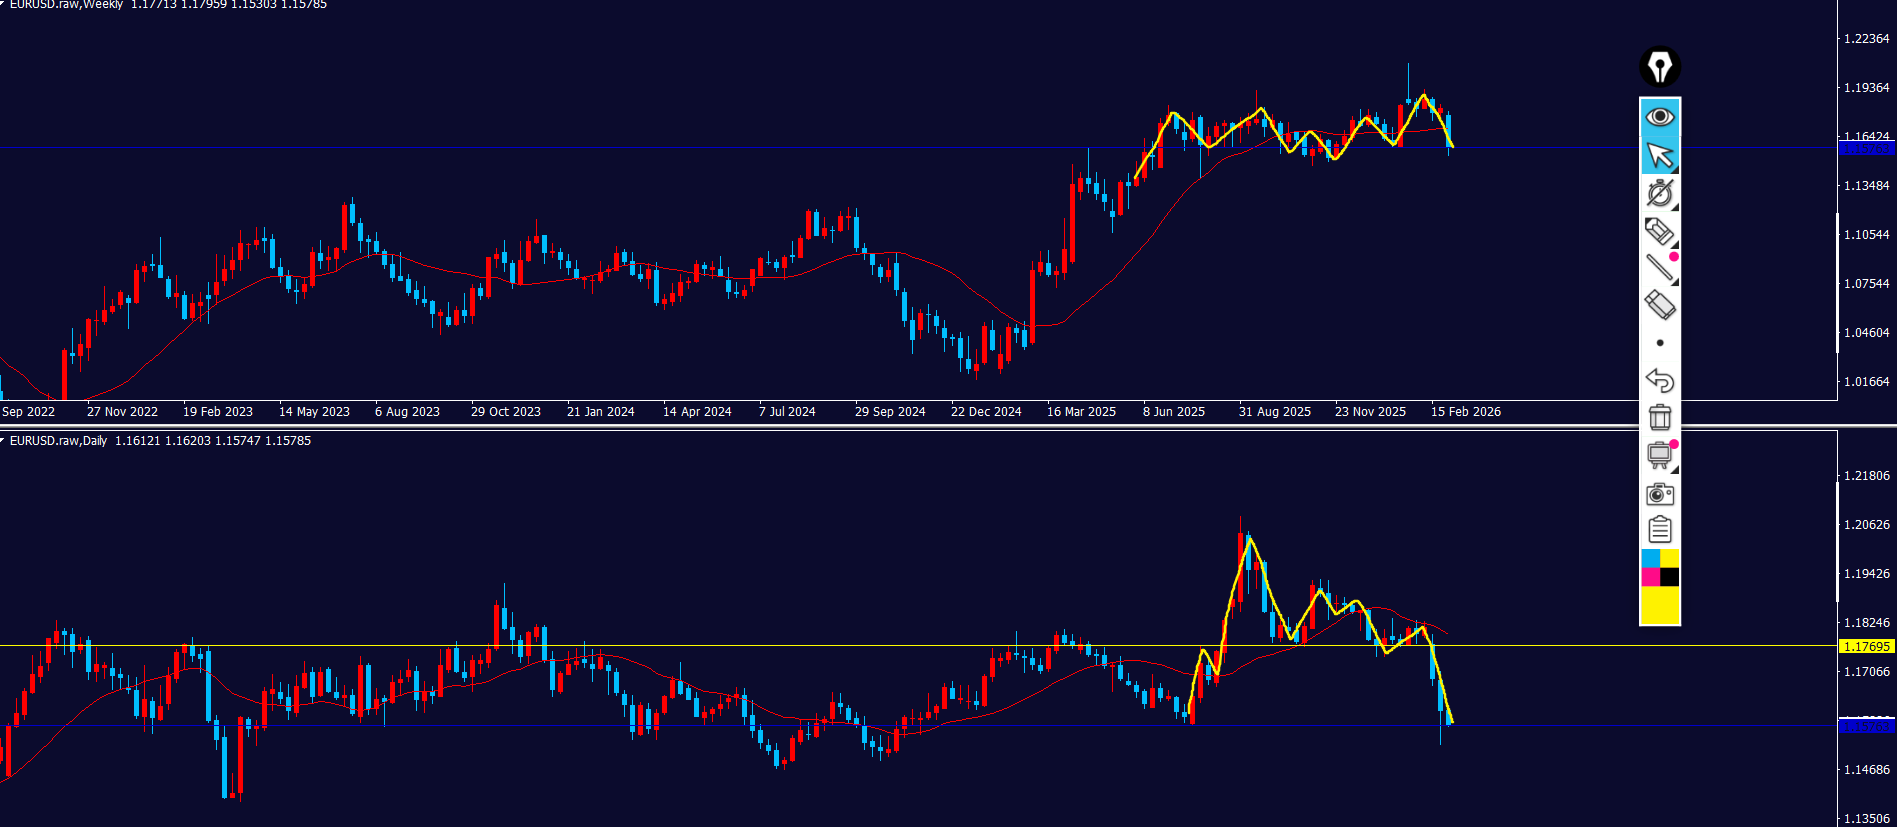Click the large yellow current color box
1897x827 pixels.
coord(1660,605)
